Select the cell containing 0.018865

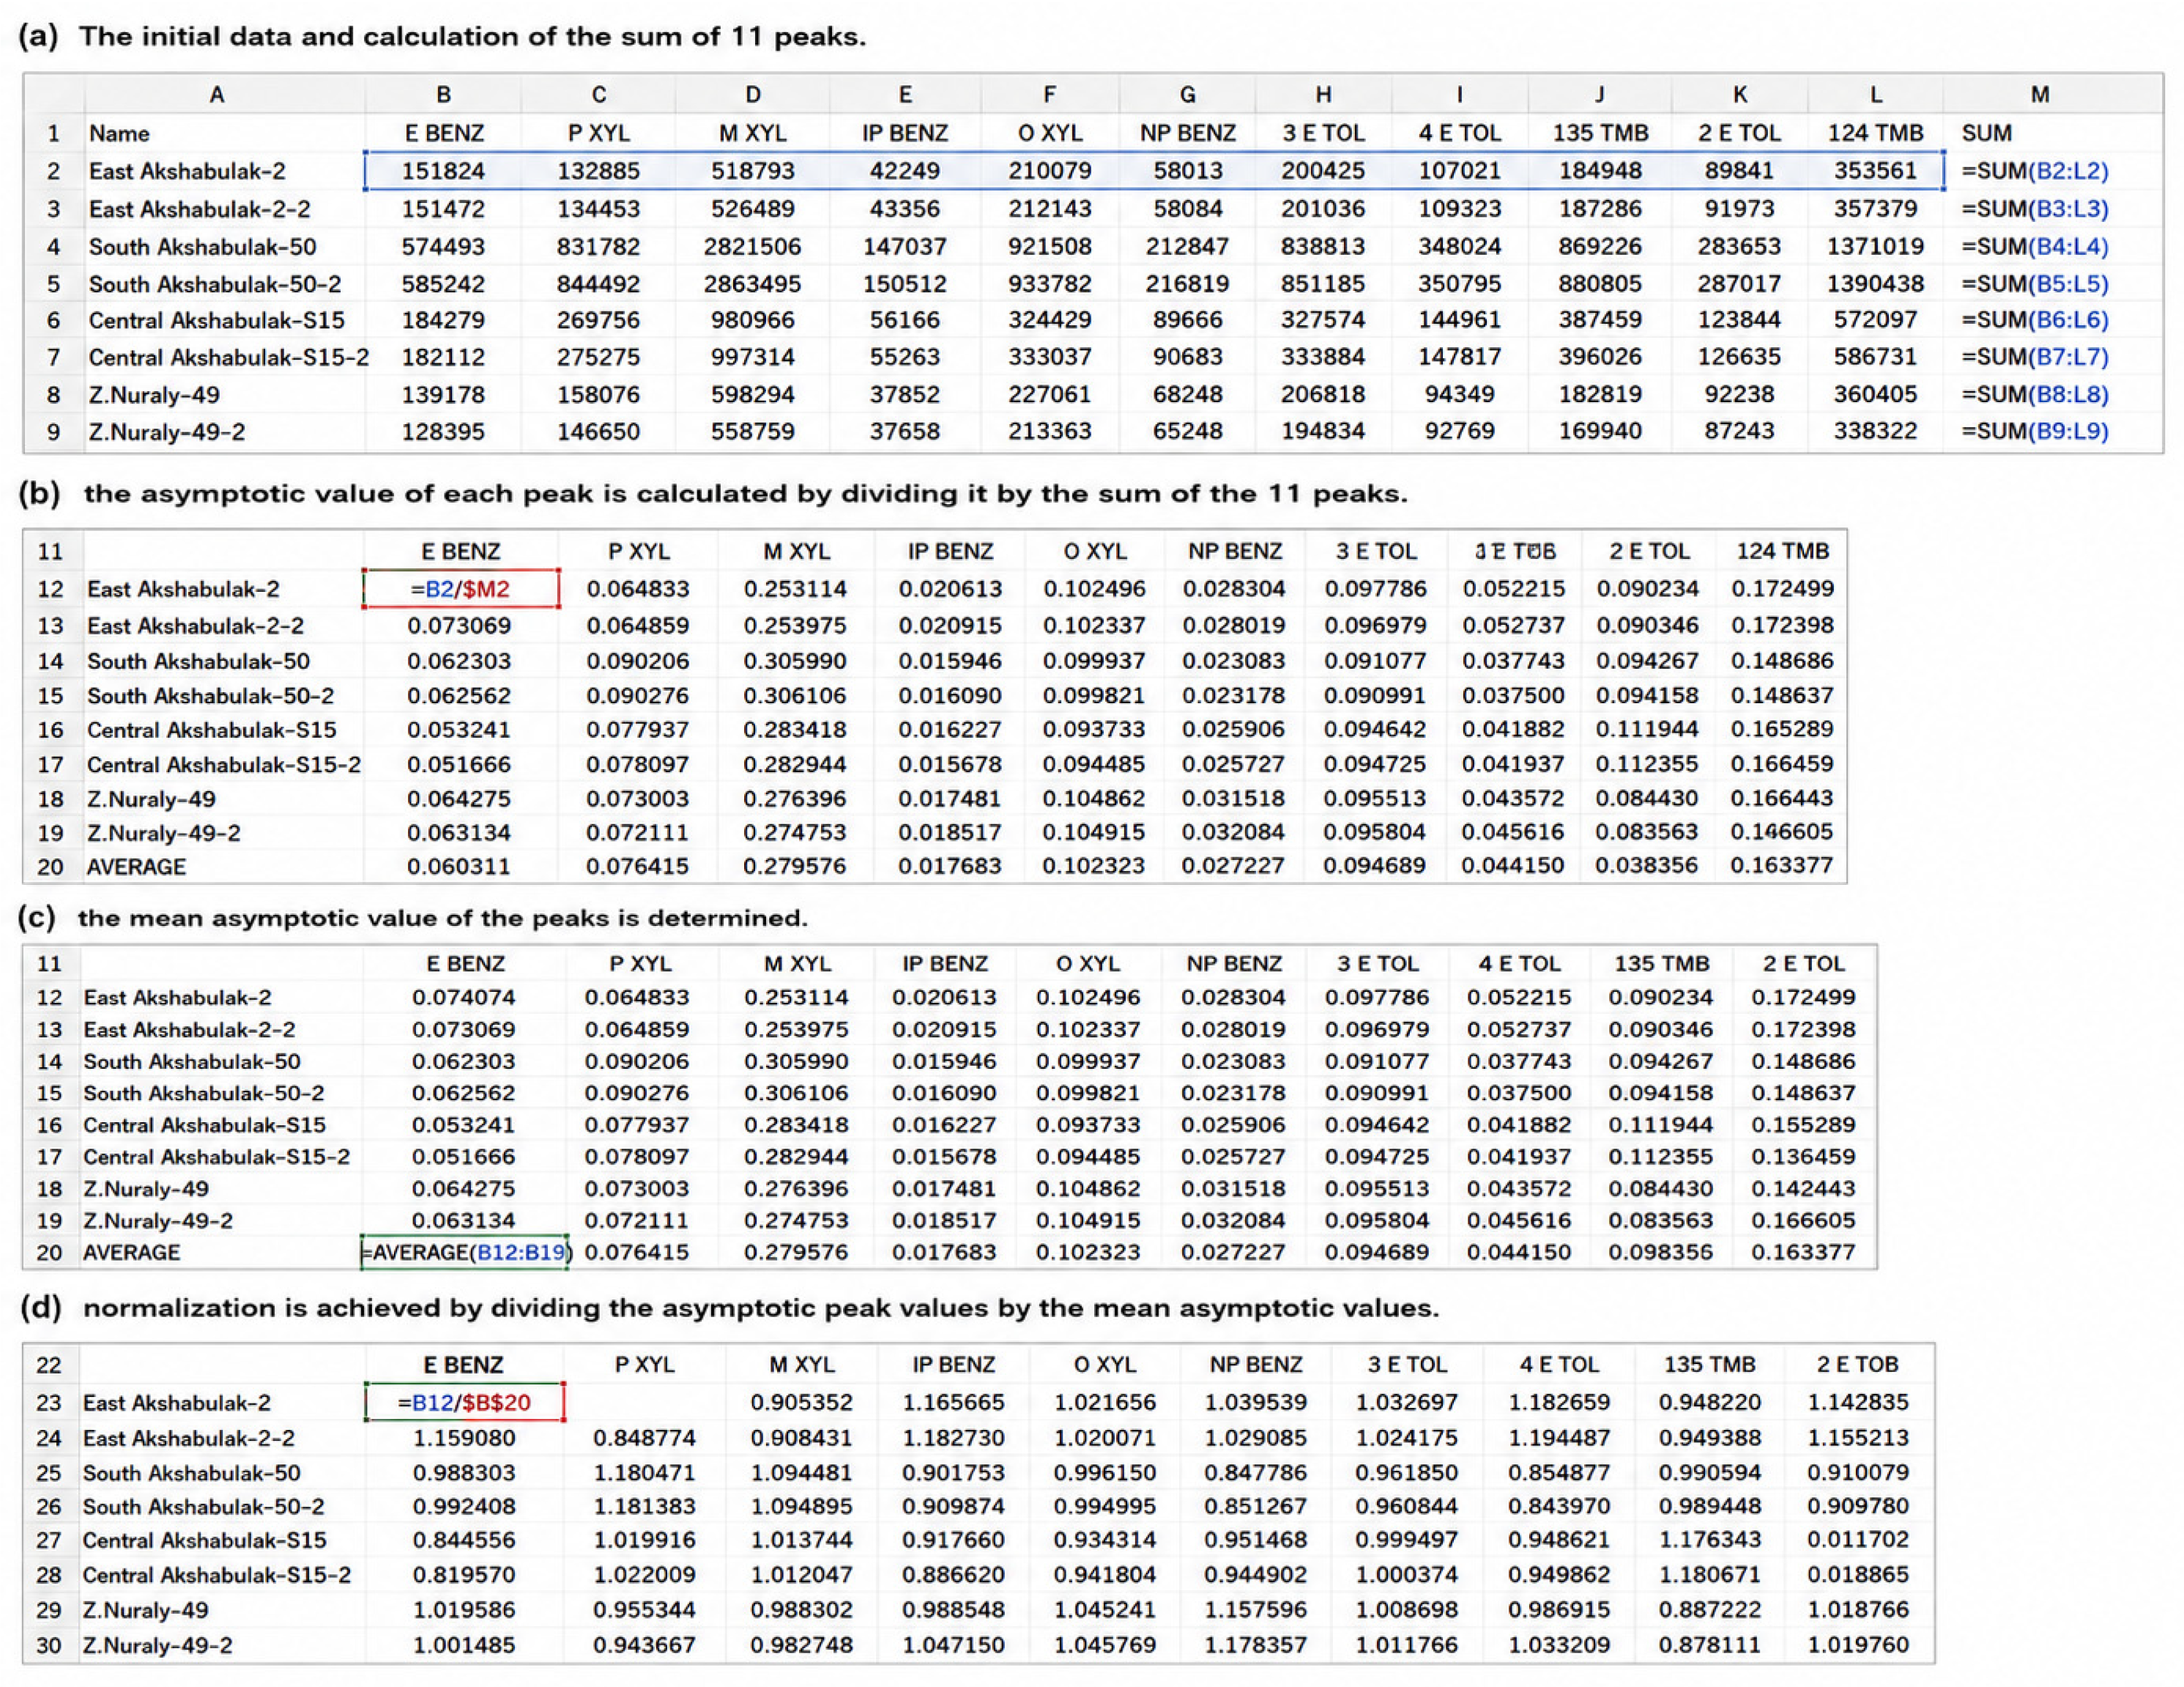(x=1858, y=1575)
